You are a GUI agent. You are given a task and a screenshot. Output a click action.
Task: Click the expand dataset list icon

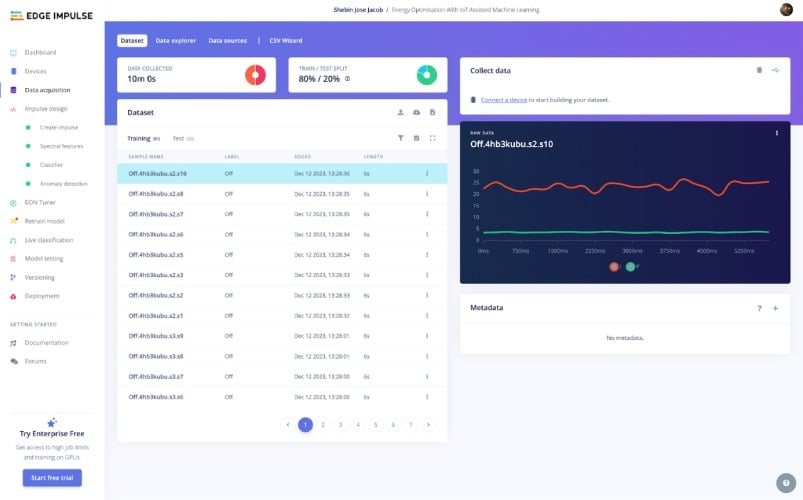coord(433,138)
